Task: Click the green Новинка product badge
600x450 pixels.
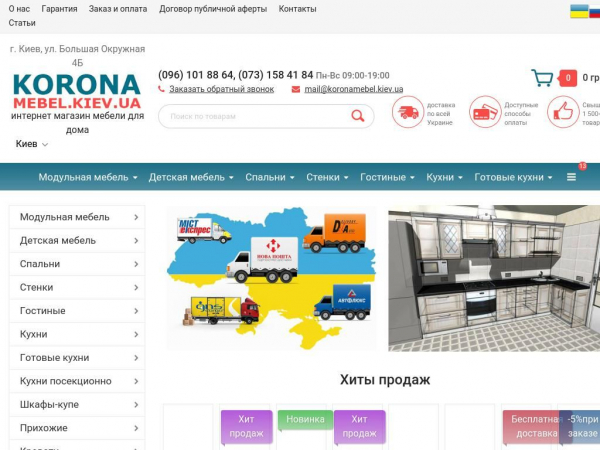Action: 305,419
